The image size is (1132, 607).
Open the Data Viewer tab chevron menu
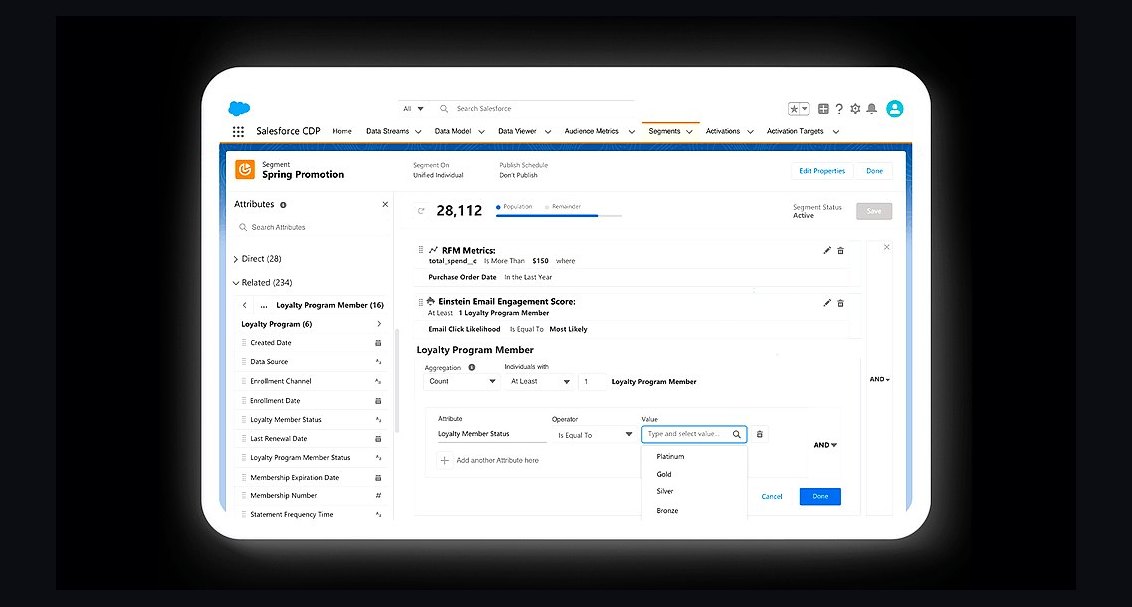pos(548,131)
